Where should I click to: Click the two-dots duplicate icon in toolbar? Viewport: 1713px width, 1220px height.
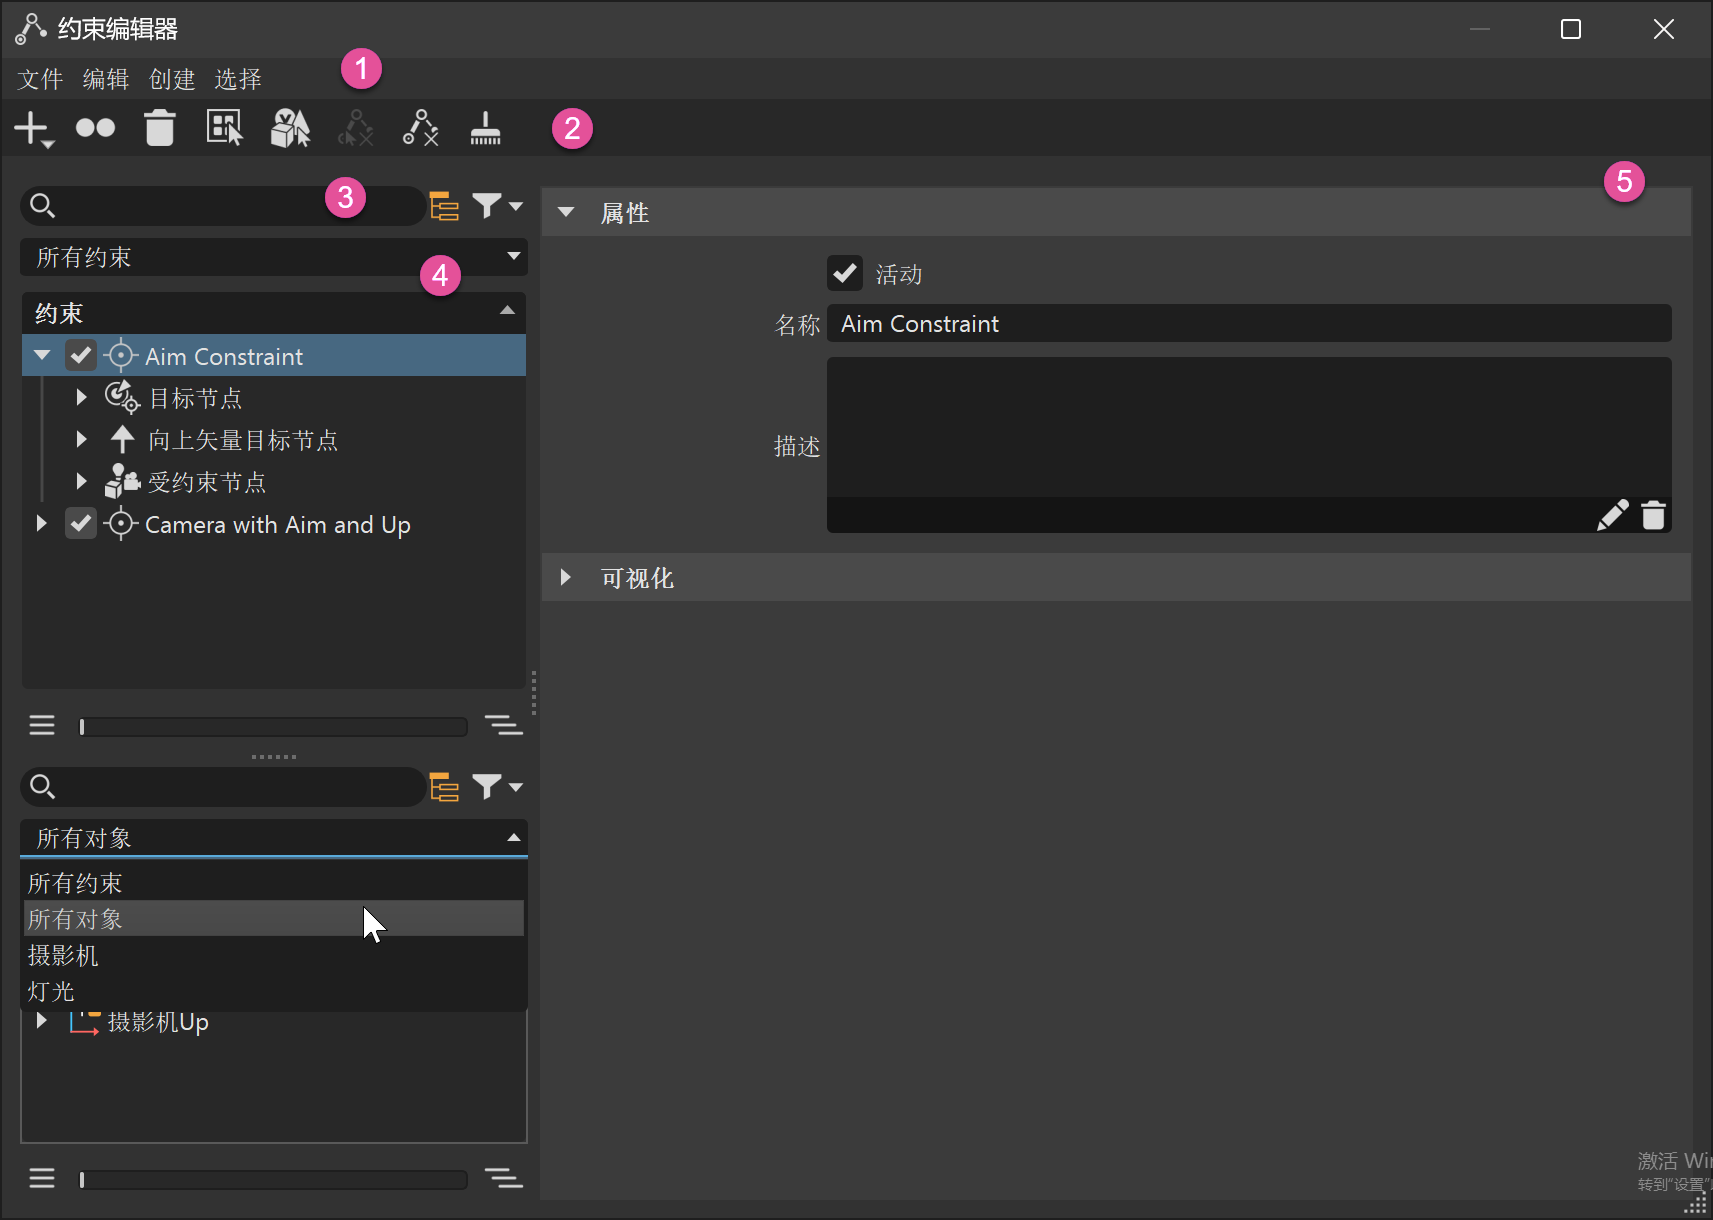[x=96, y=128]
